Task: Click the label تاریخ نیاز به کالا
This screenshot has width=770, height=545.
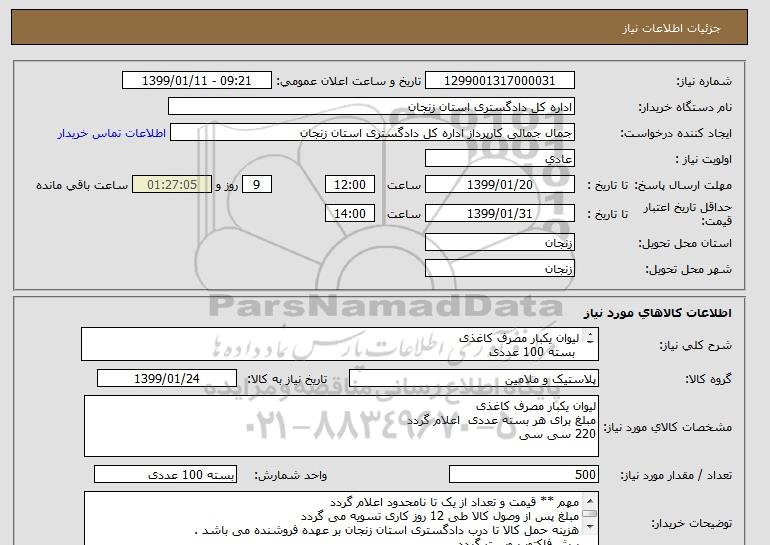Action: [x=287, y=379]
